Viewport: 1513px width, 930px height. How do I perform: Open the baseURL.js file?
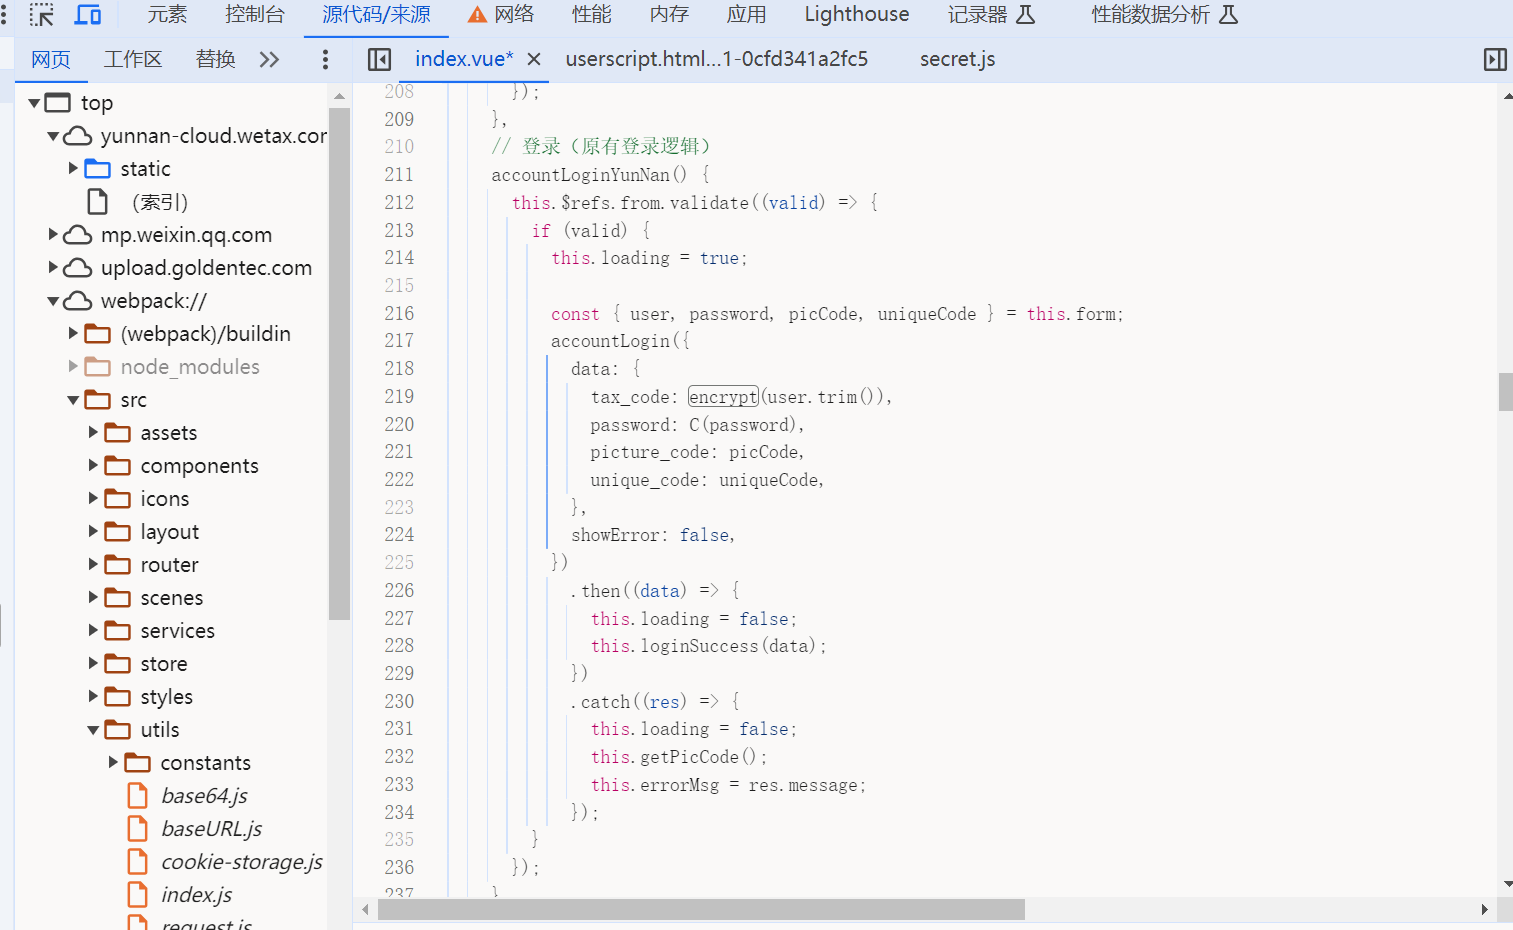(x=211, y=829)
